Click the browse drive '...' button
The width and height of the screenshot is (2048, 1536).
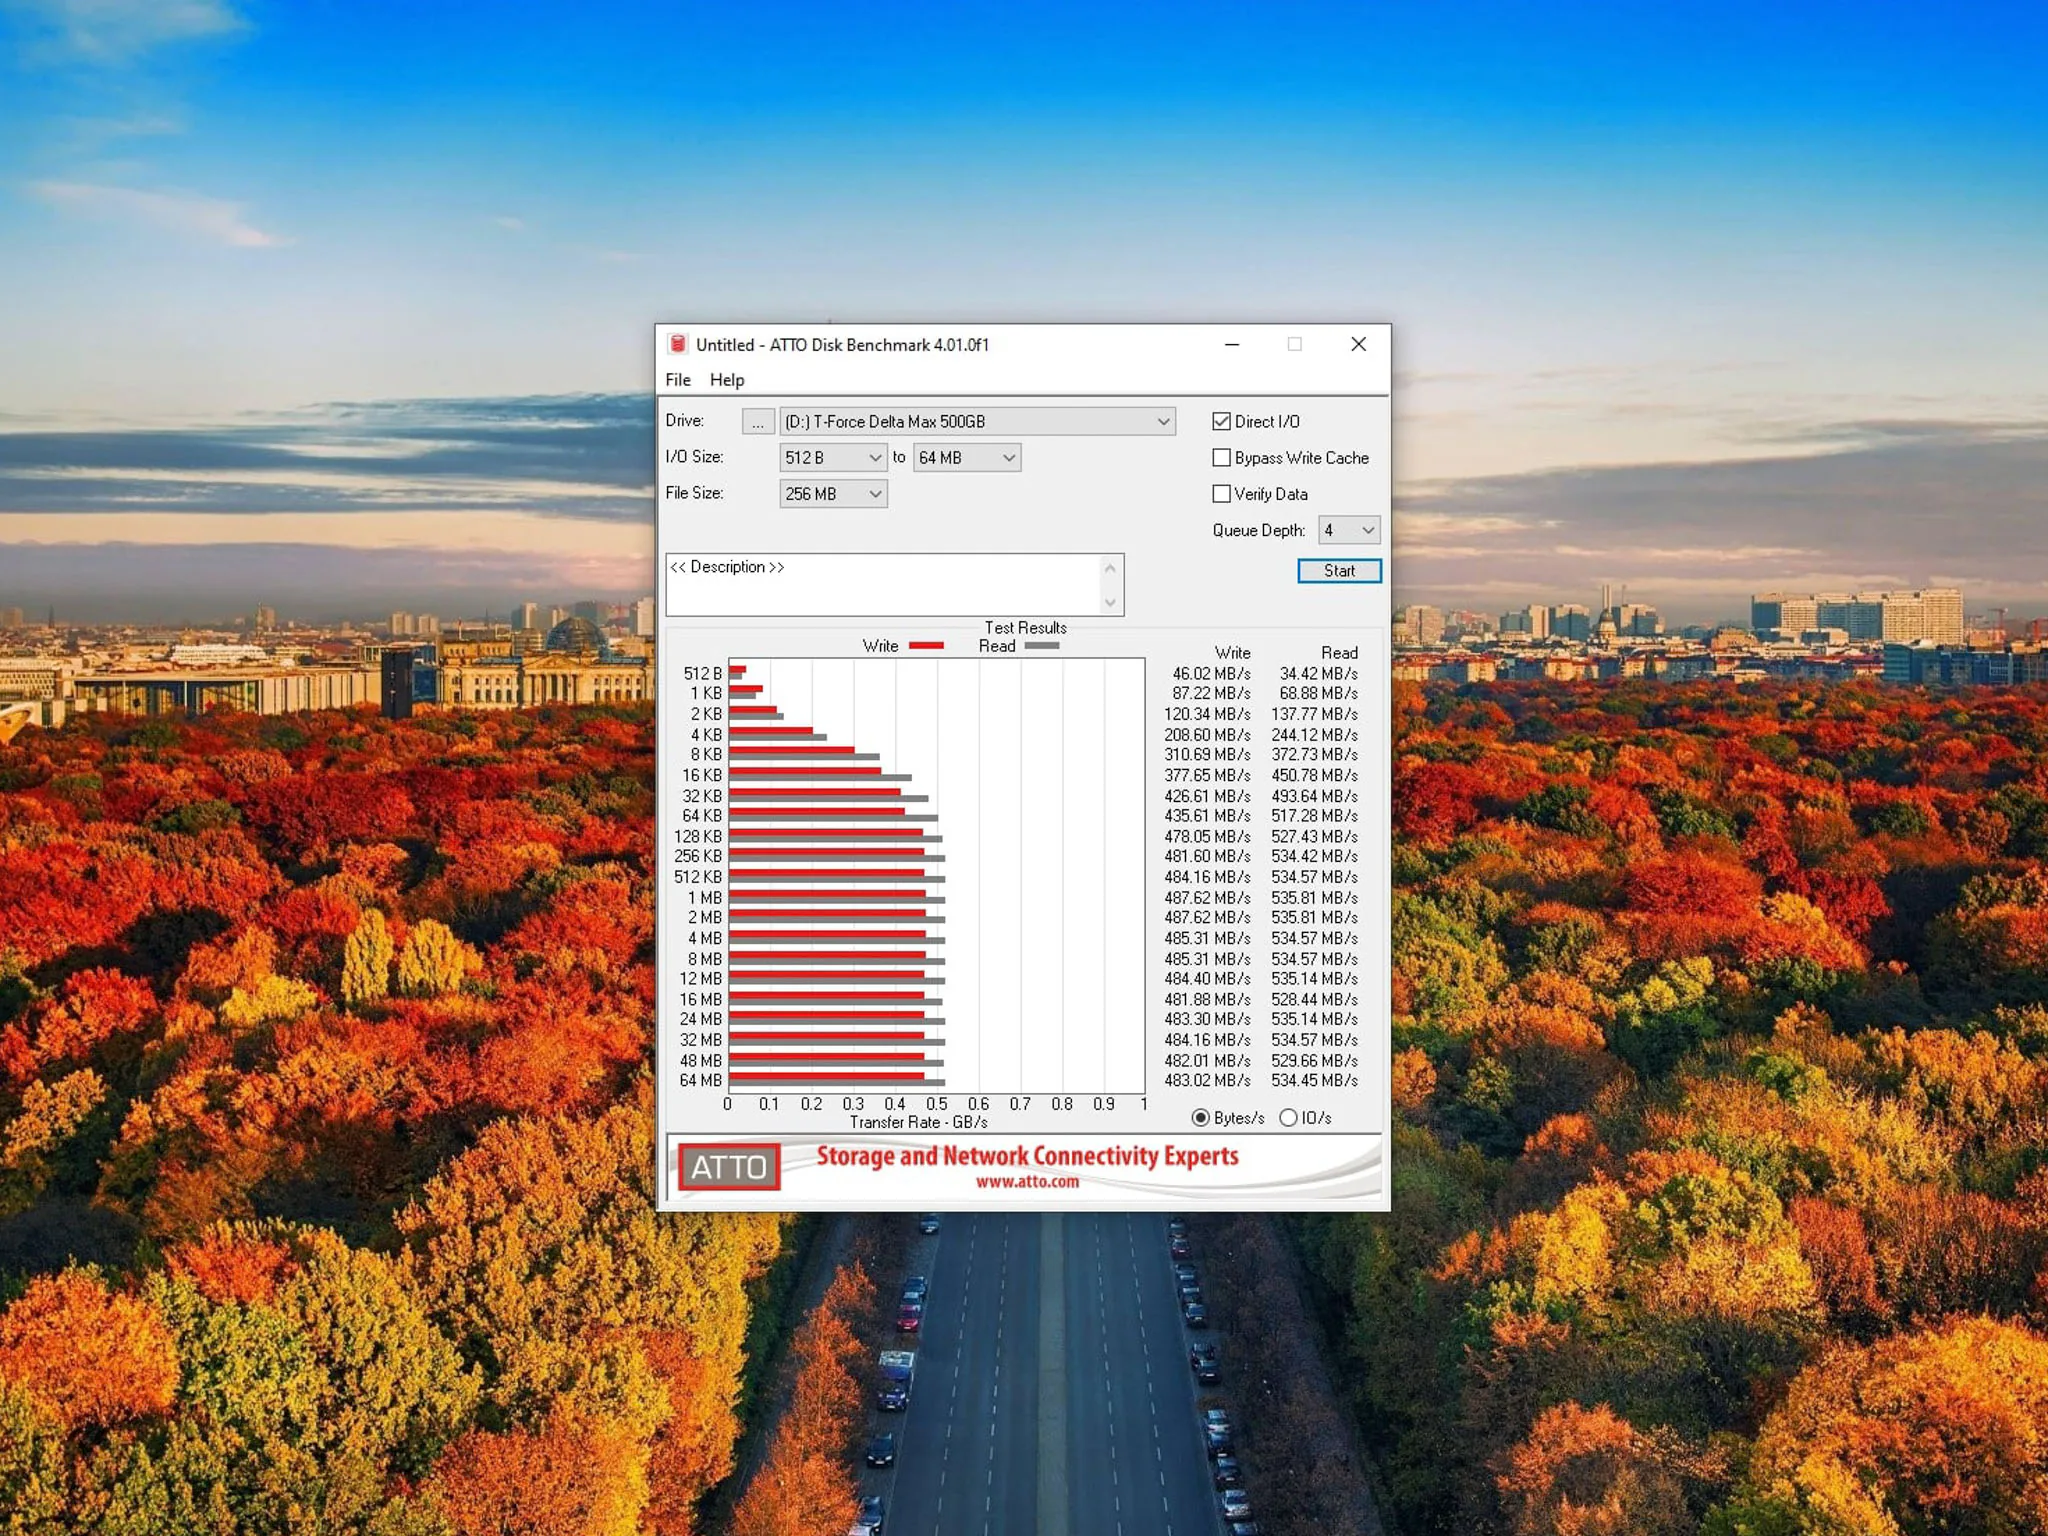point(758,422)
